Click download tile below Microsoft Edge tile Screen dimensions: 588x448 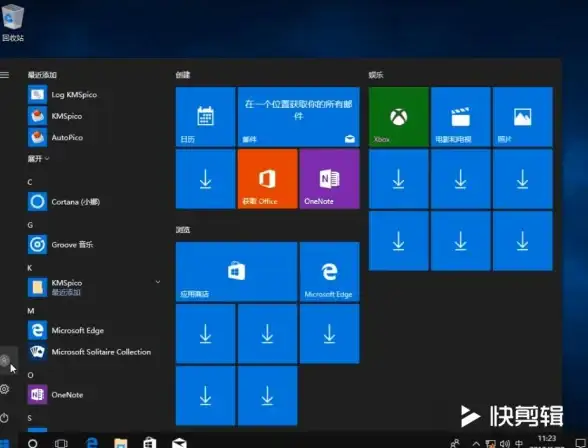(330, 334)
